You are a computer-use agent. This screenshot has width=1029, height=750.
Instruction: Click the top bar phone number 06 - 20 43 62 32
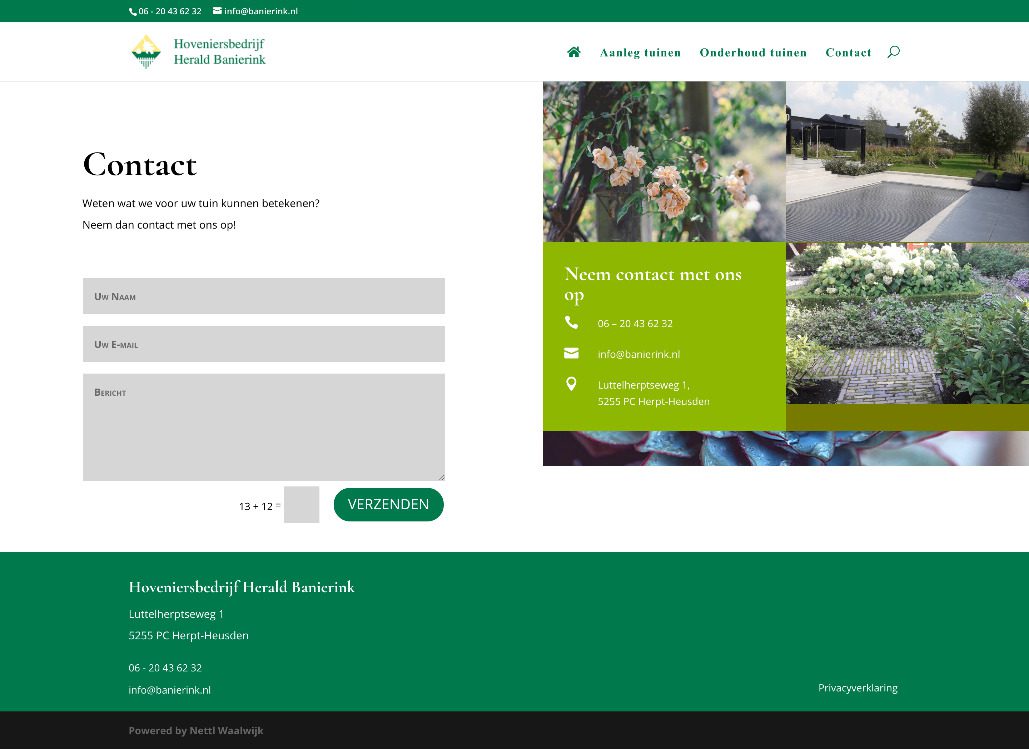[x=170, y=11]
